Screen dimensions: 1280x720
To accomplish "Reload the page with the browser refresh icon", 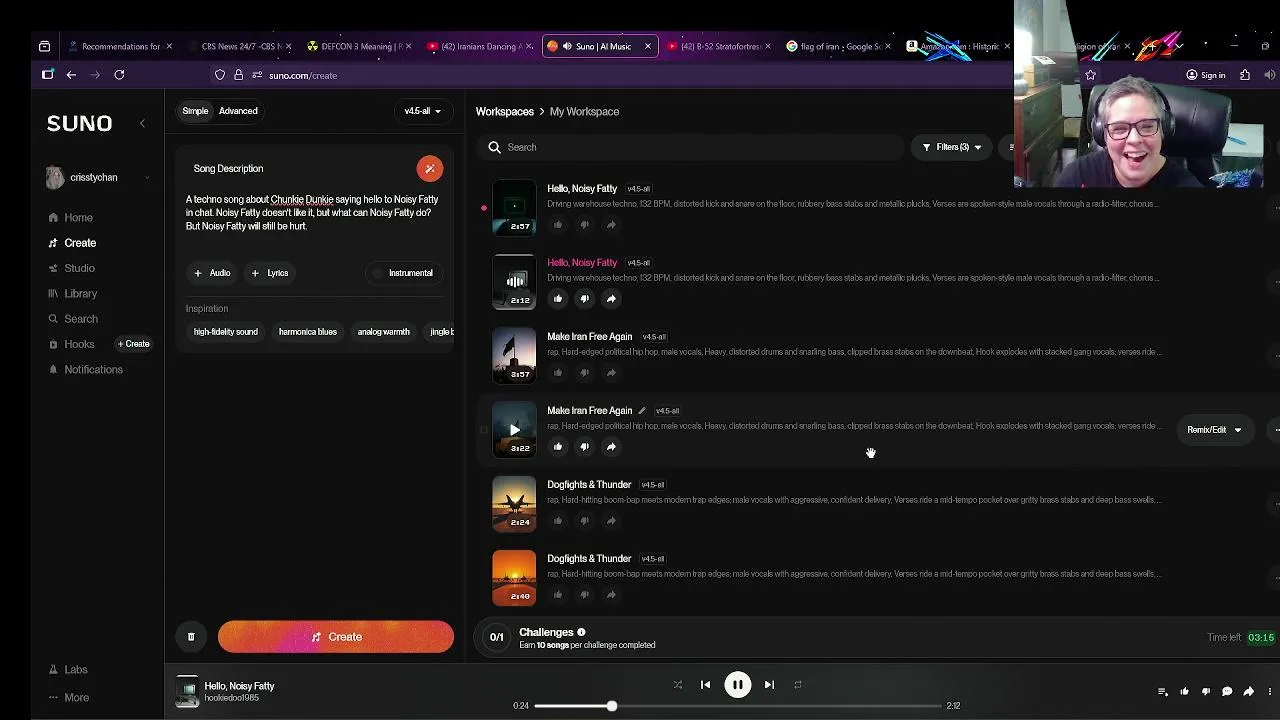I will (x=119, y=75).
